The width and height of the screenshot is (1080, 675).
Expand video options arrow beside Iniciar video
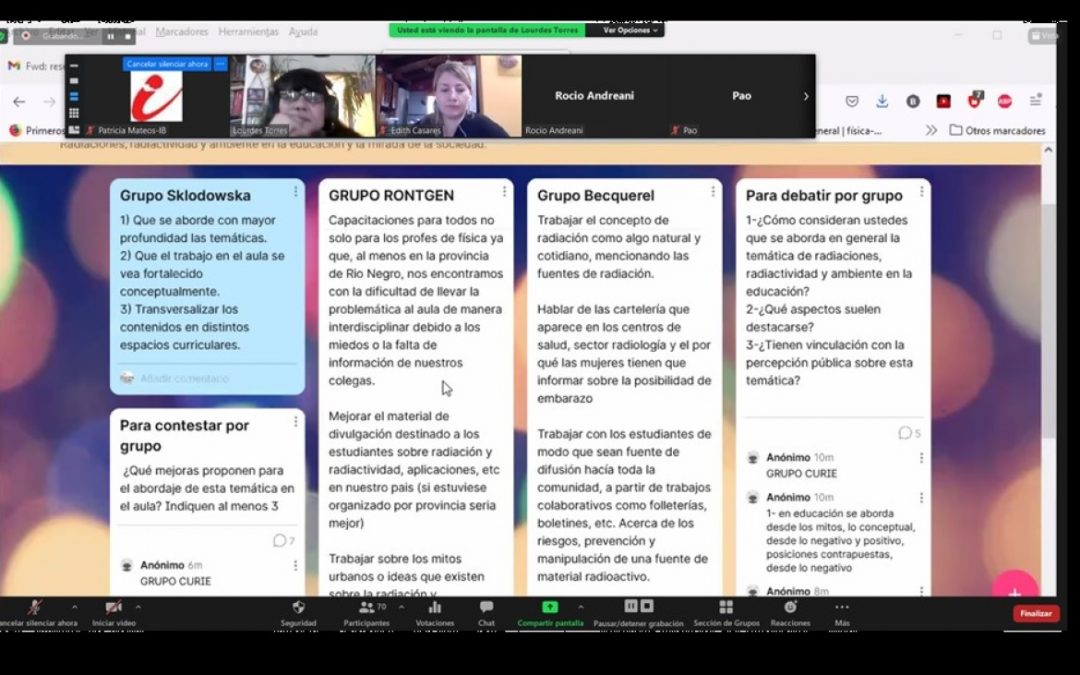tap(138, 607)
